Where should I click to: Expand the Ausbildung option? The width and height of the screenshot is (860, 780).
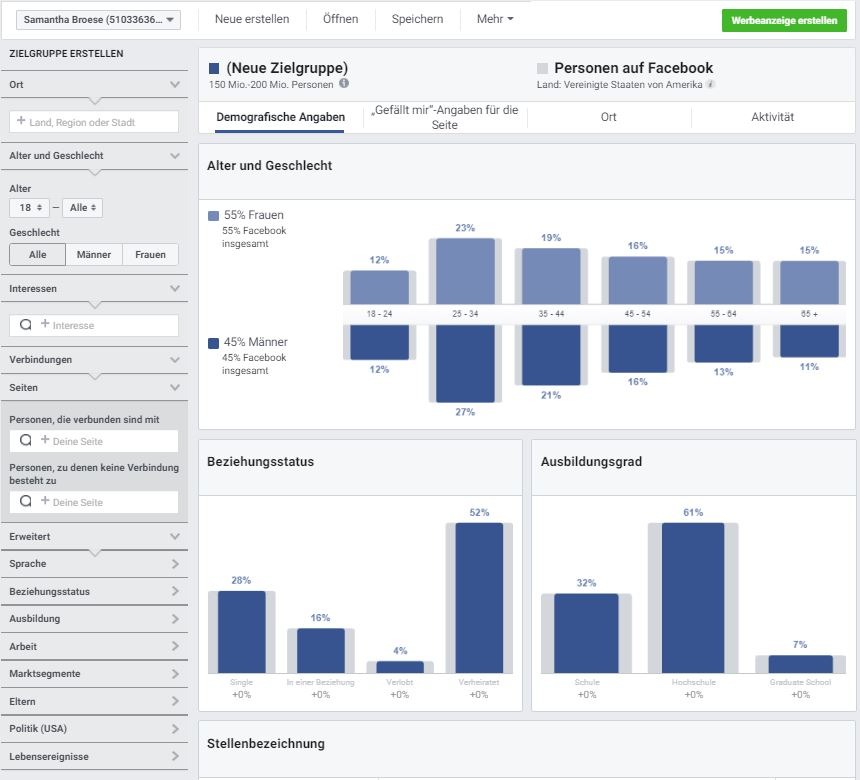pos(94,619)
